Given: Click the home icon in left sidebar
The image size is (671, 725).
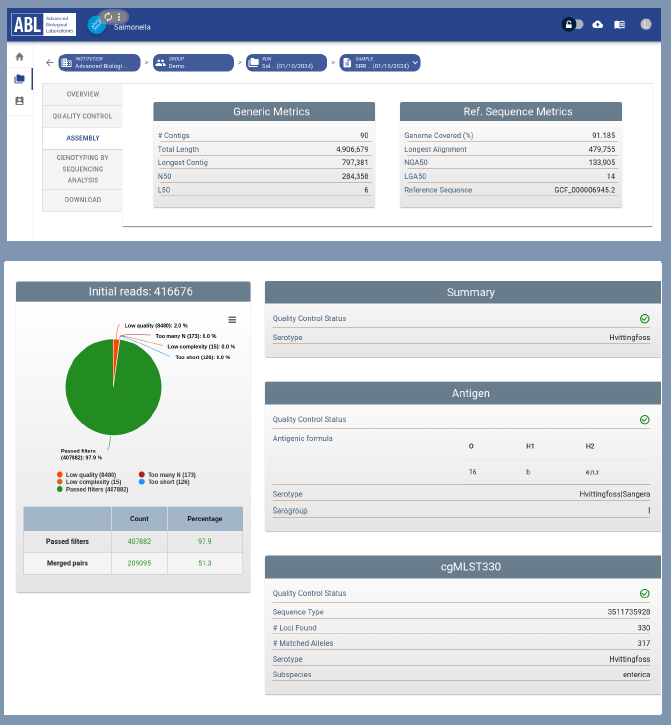Looking at the screenshot, I should [19, 57].
